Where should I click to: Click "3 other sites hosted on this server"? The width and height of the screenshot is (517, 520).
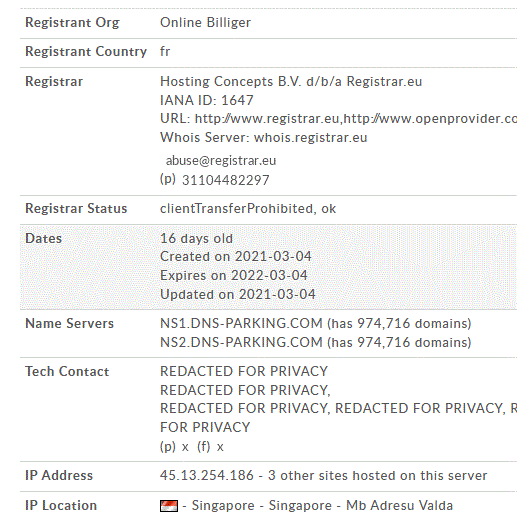point(377,475)
